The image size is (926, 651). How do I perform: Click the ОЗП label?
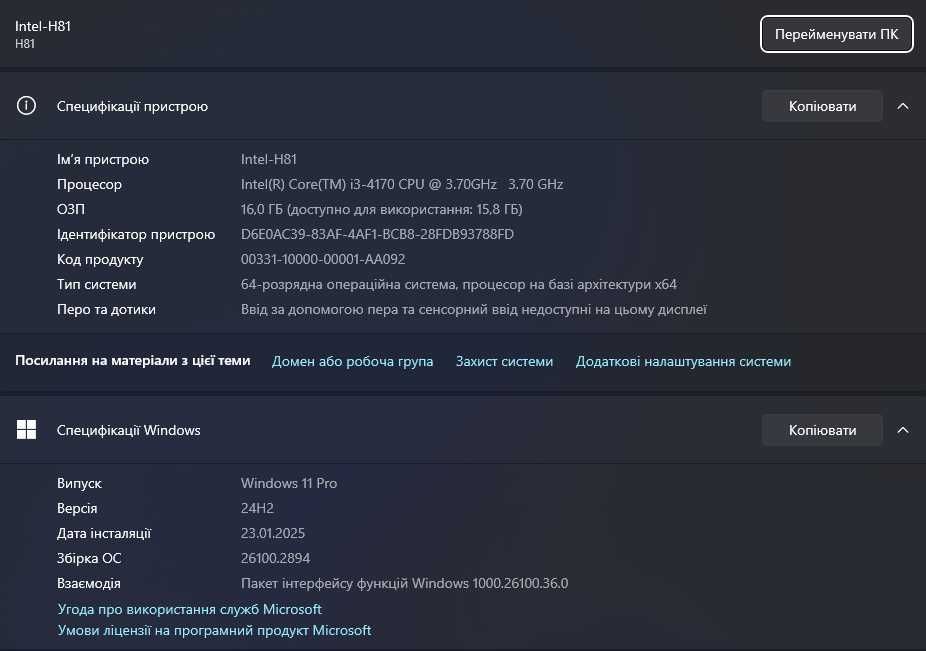click(71, 209)
